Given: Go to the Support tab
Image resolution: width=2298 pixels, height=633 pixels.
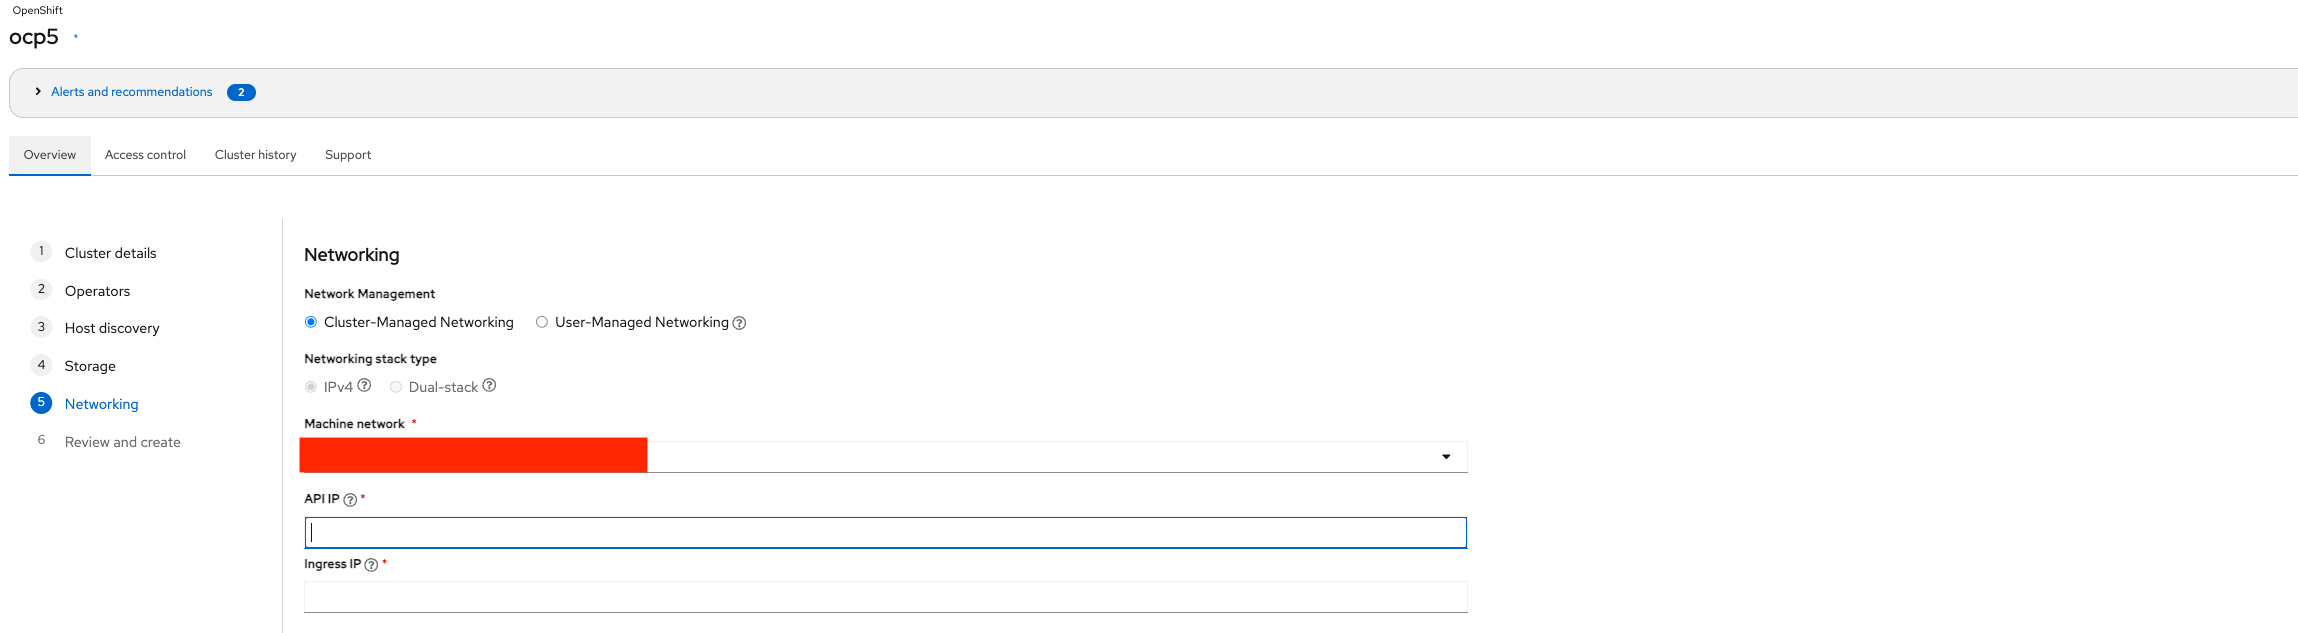Looking at the screenshot, I should pyautogui.click(x=348, y=155).
